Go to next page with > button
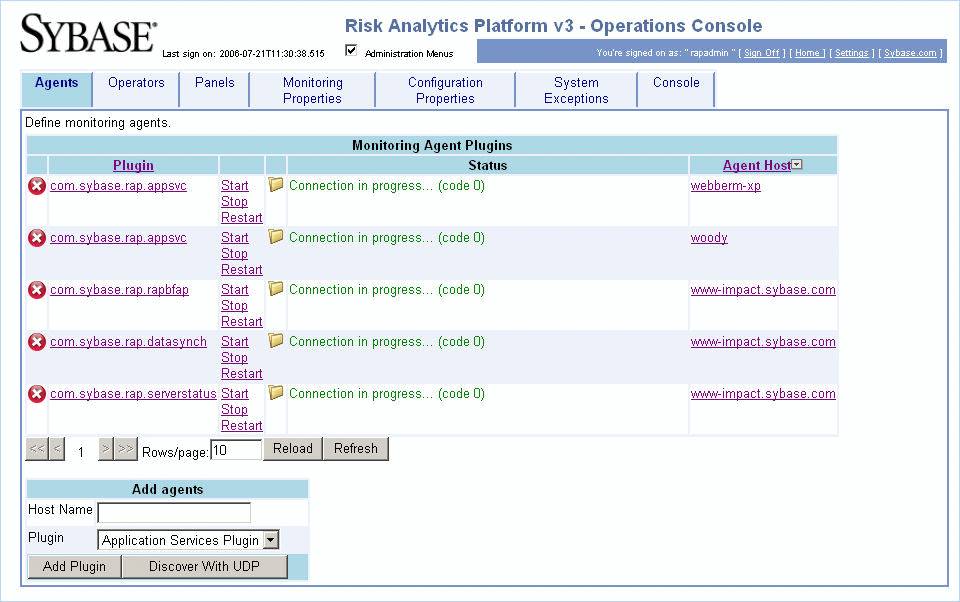The height and width of the screenshot is (602, 960). (106, 449)
